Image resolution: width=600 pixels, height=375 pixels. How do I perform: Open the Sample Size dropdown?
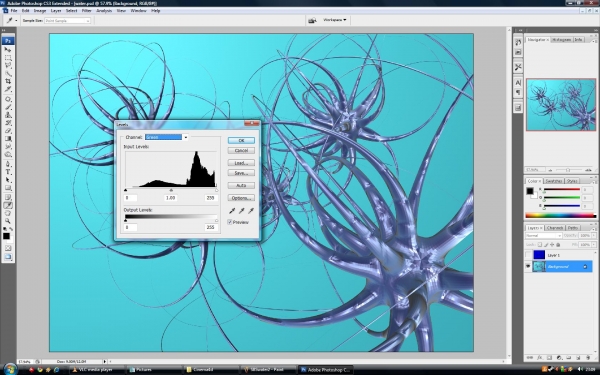(x=67, y=21)
